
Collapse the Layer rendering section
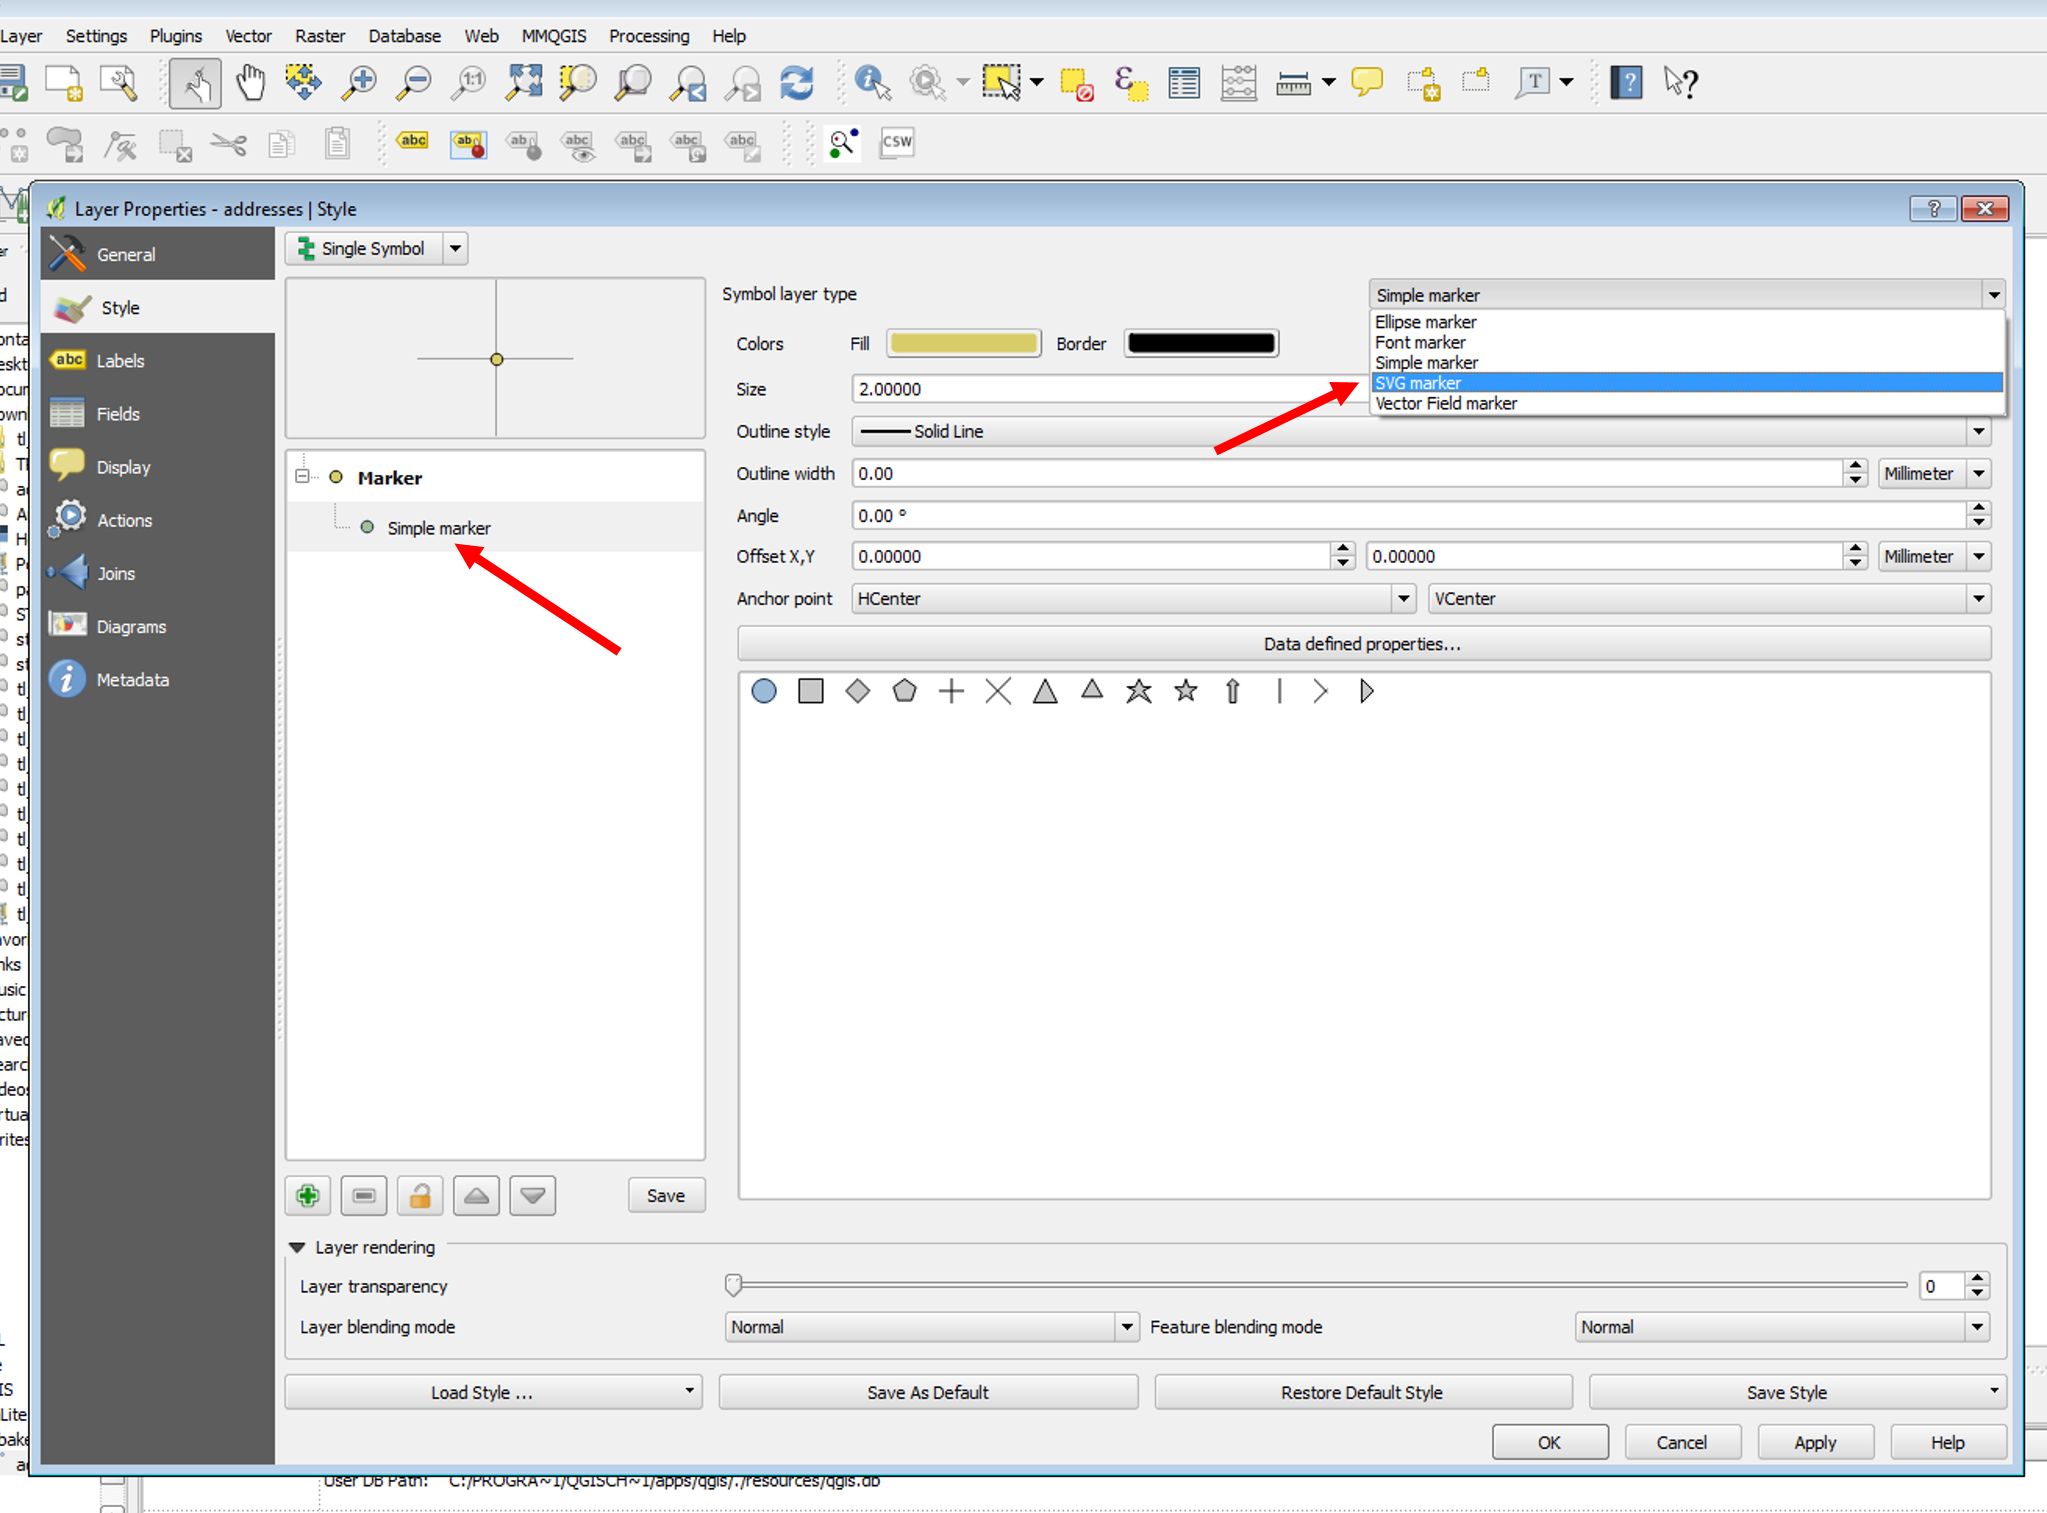tap(297, 1247)
